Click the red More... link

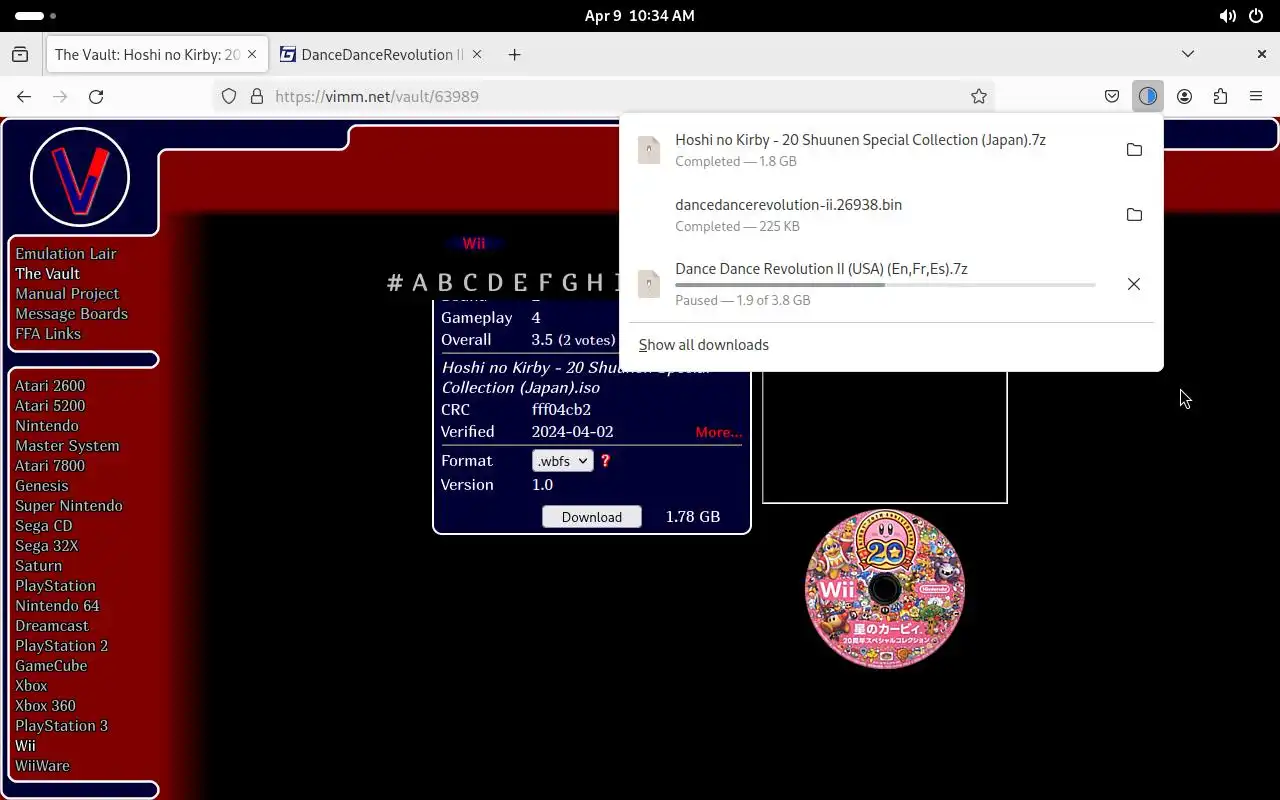click(x=719, y=432)
